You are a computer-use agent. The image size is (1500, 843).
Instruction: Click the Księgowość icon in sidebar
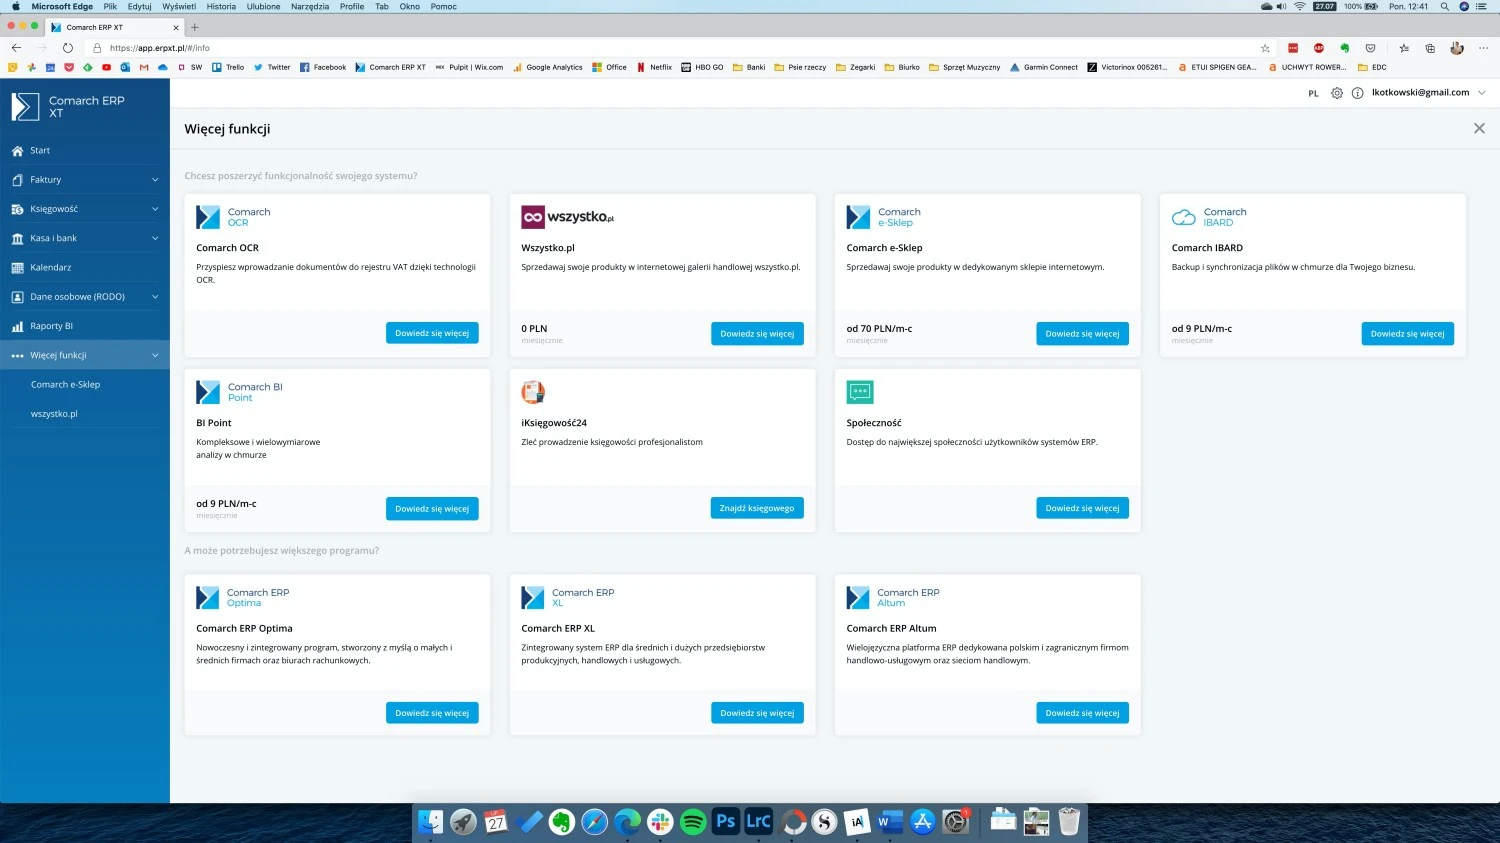[x=17, y=209]
